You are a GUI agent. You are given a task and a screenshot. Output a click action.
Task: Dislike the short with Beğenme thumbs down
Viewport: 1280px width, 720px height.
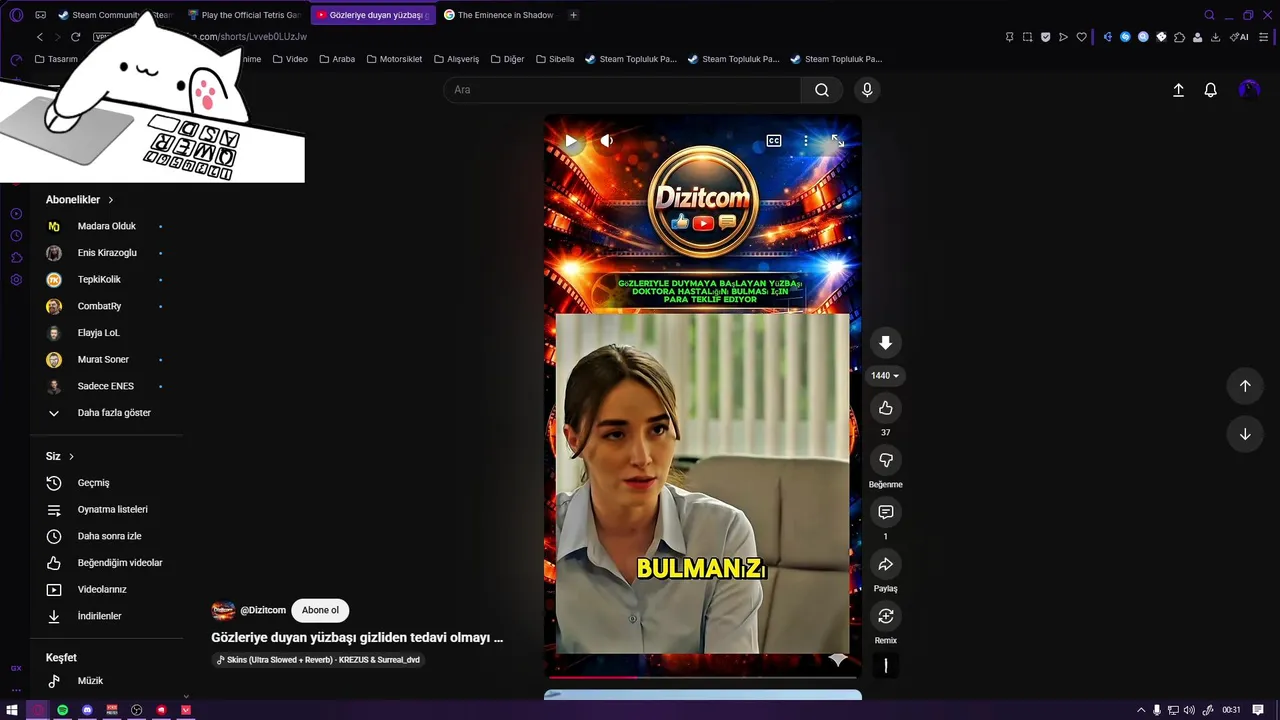coord(885,460)
